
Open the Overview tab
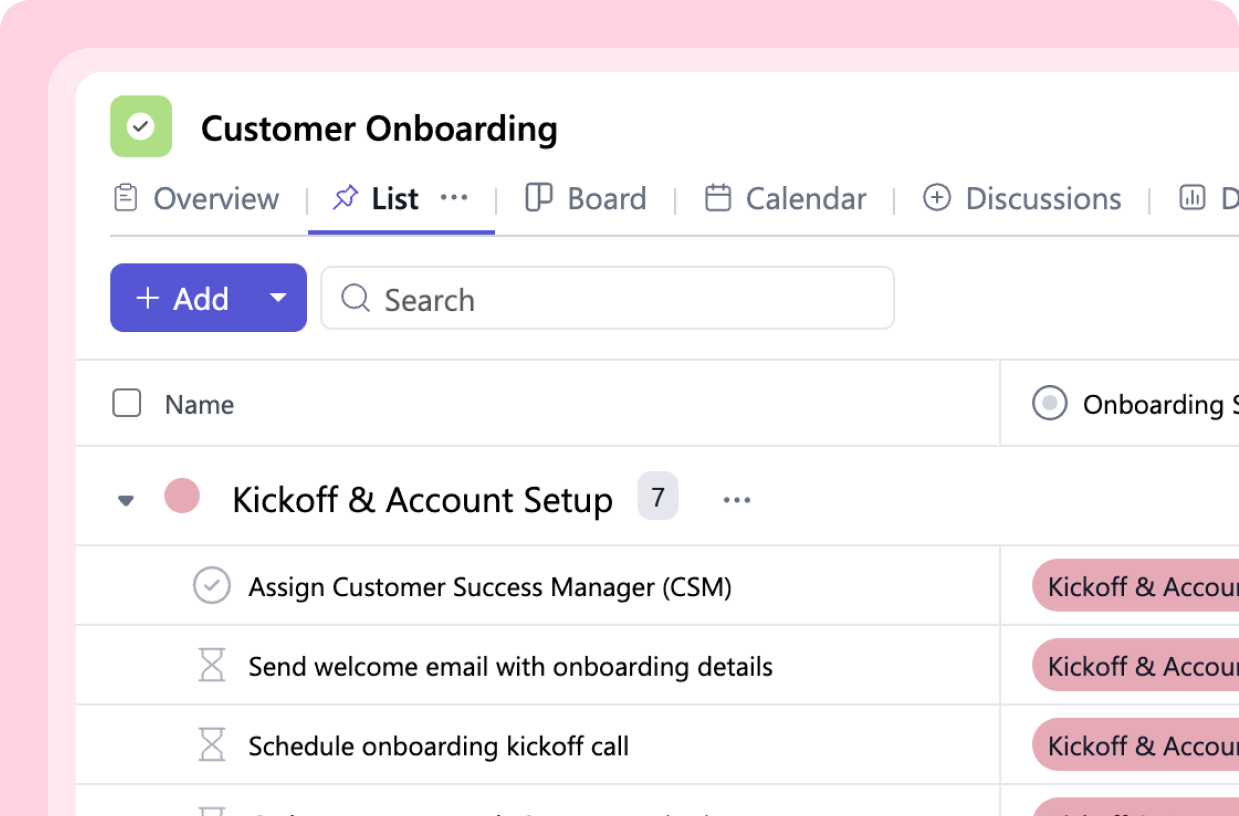(197, 198)
